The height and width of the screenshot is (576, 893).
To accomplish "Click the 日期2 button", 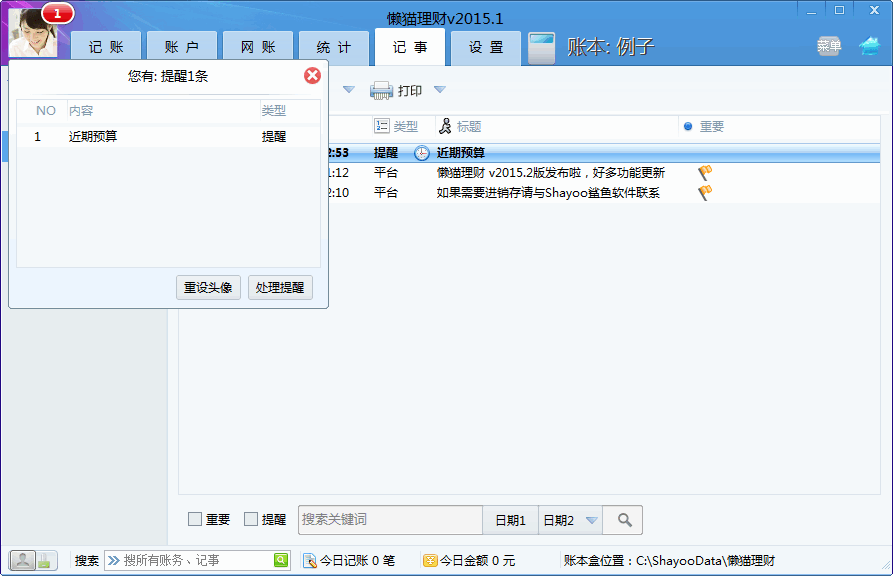I will click(x=559, y=520).
